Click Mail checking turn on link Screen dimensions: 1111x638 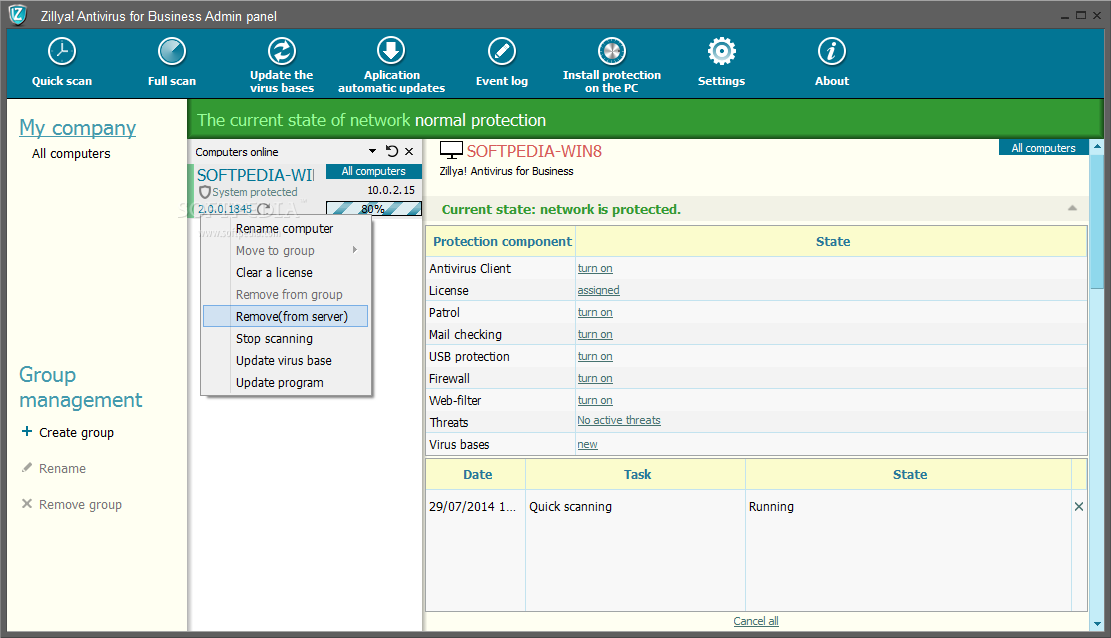point(594,334)
